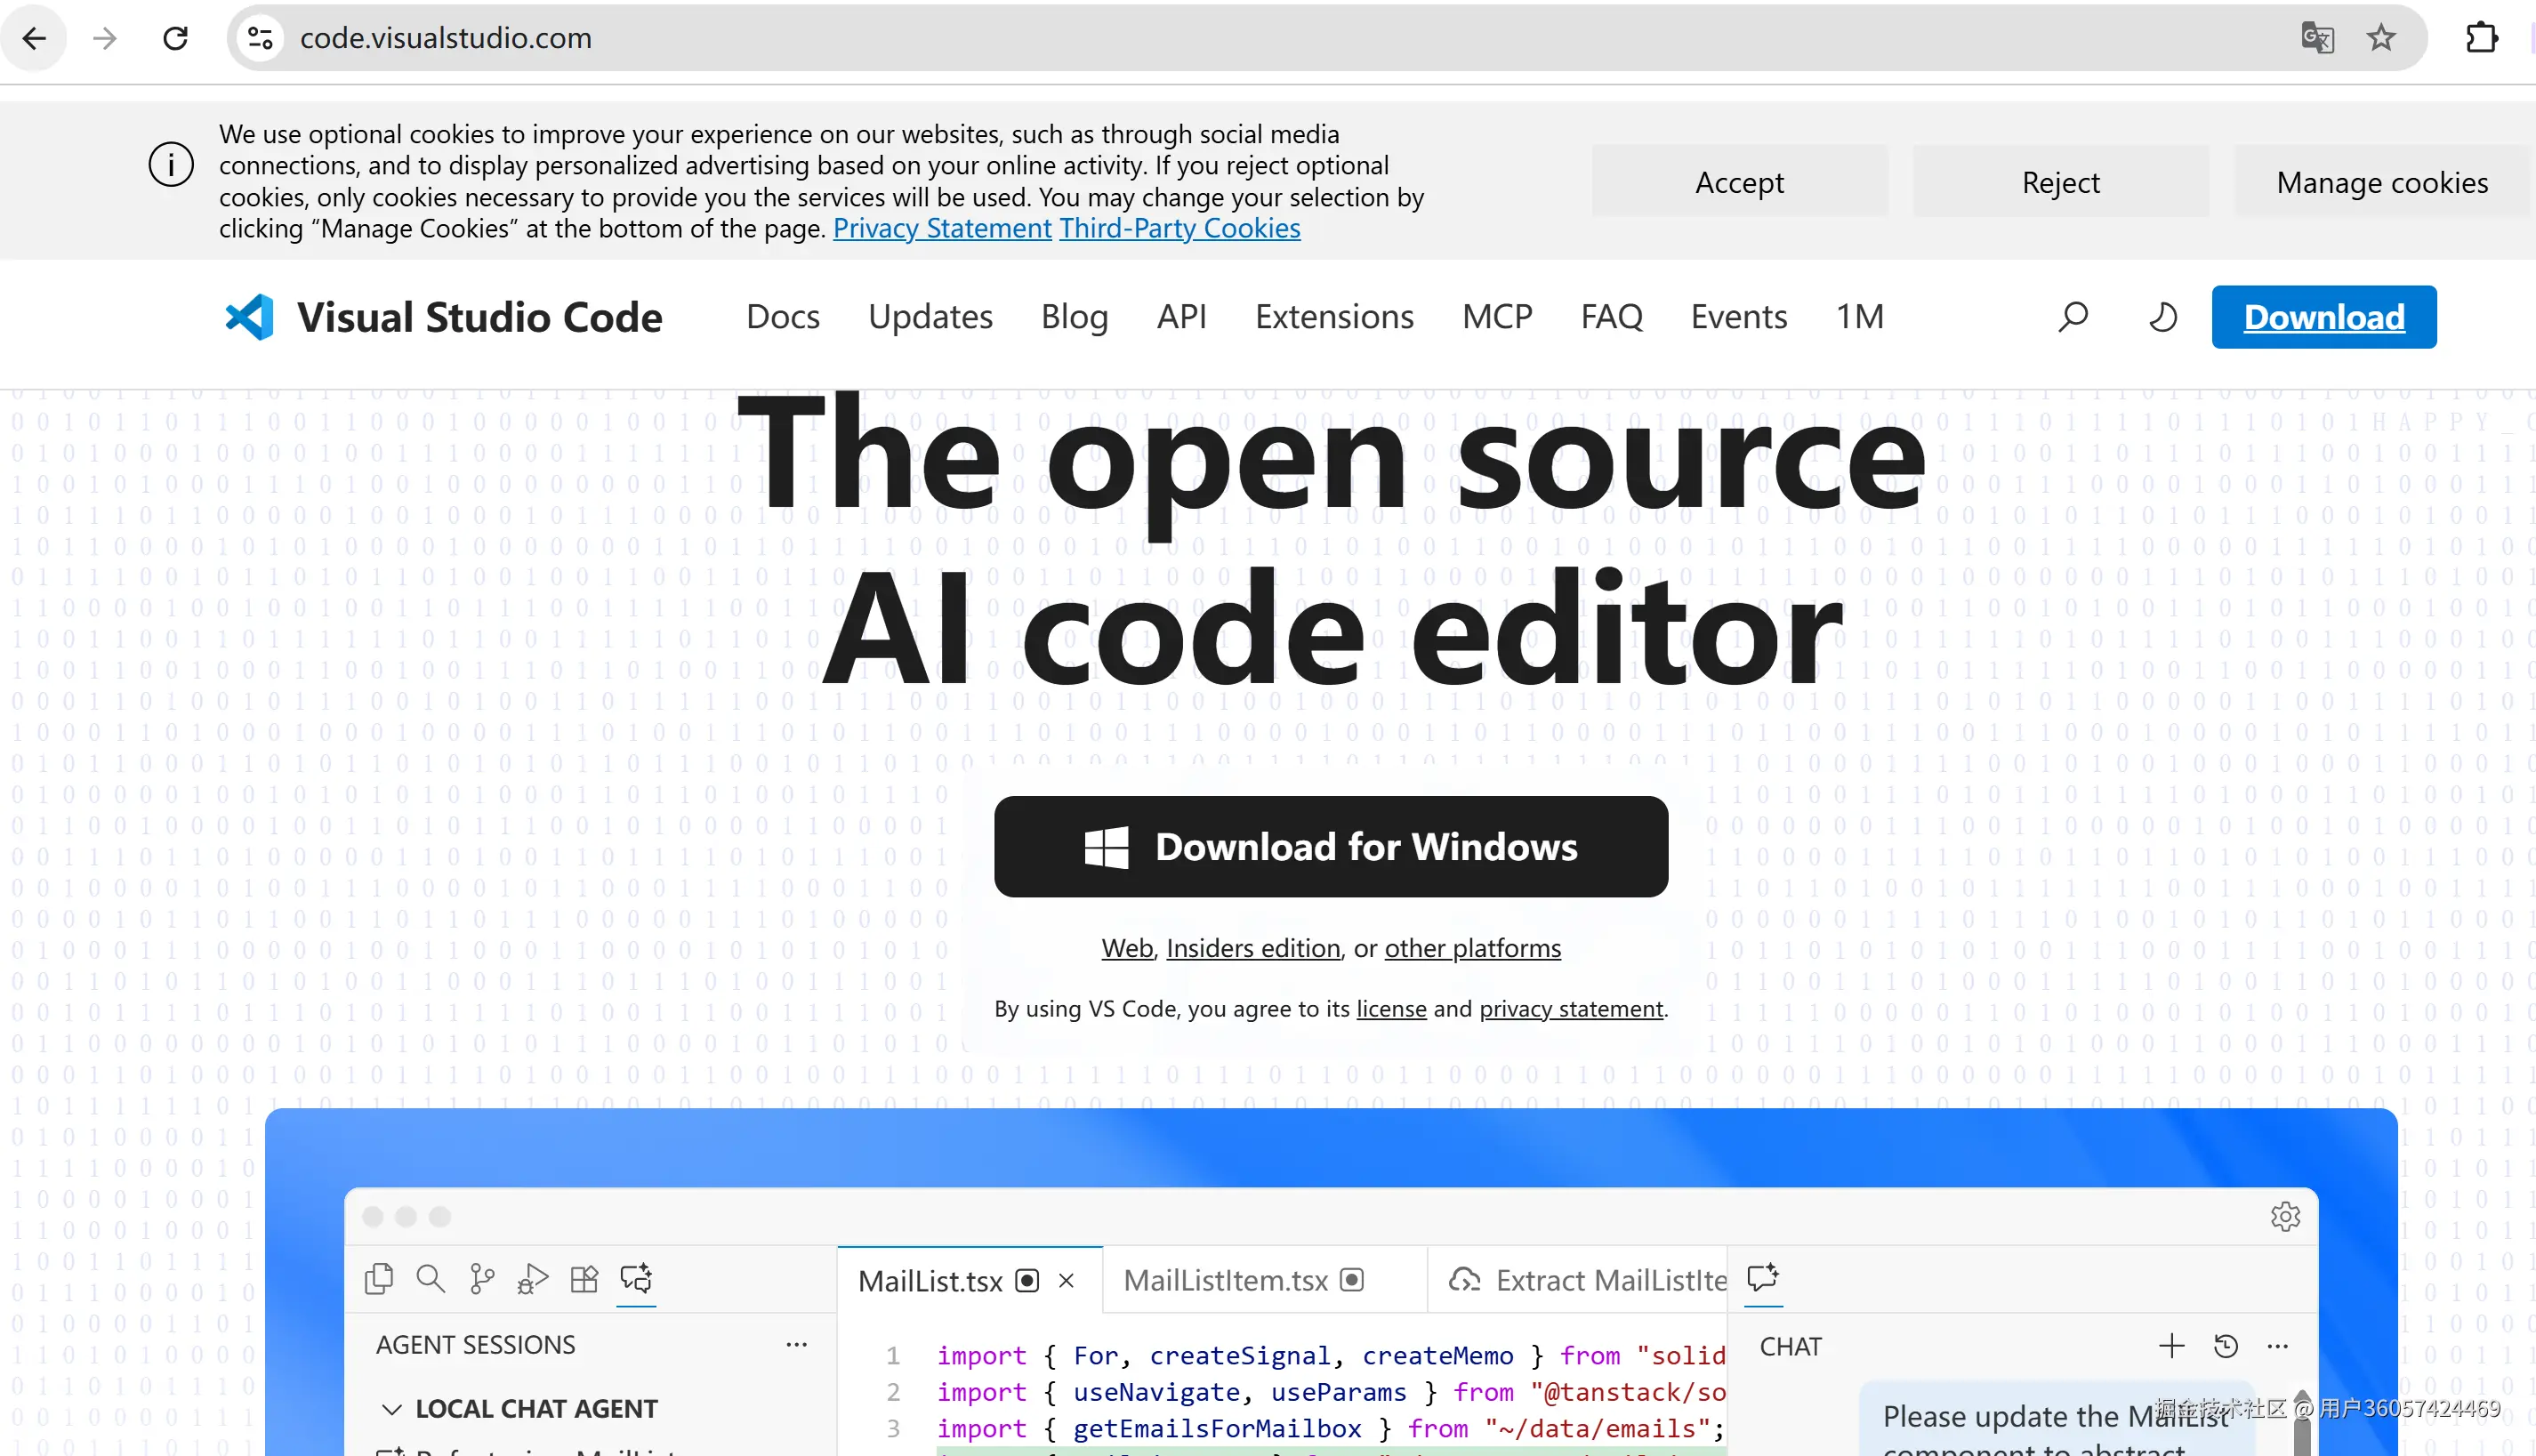Reject optional cookies
The image size is (2536, 1456).
point(2060,182)
